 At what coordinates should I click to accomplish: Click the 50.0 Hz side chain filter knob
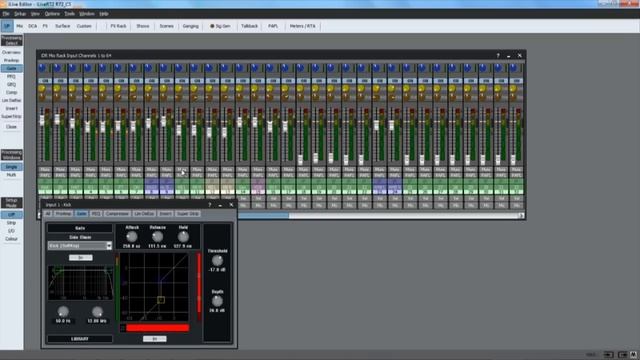pyautogui.click(x=63, y=312)
